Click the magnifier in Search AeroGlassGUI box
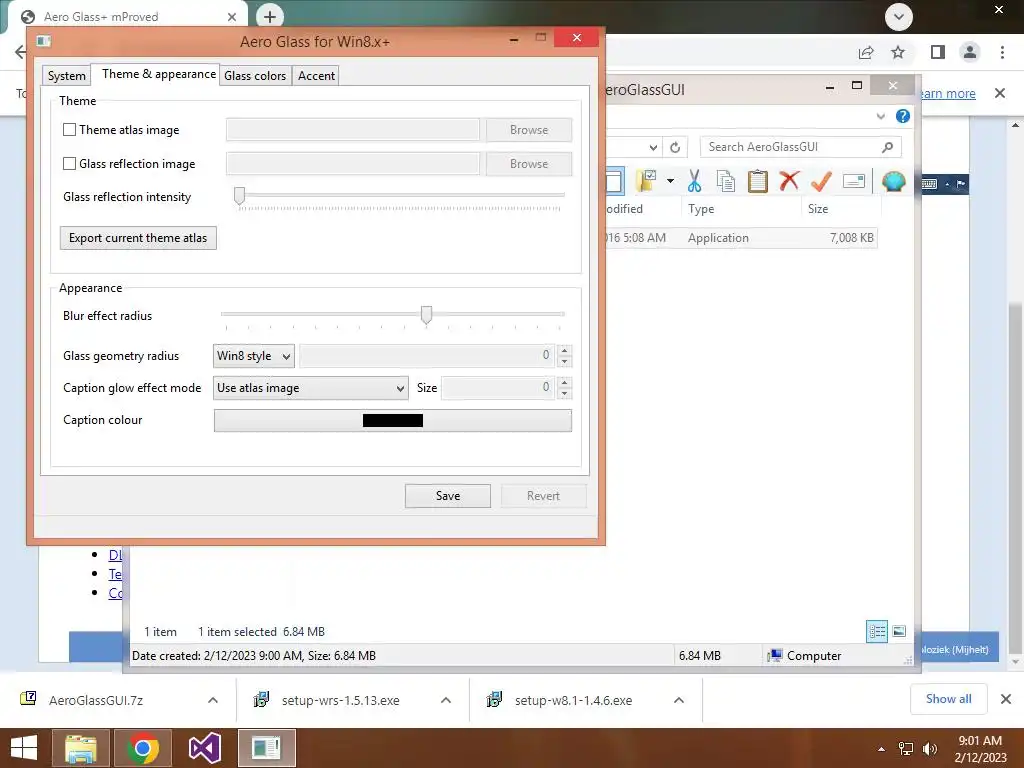1024x768 pixels. click(x=887, y=147)
